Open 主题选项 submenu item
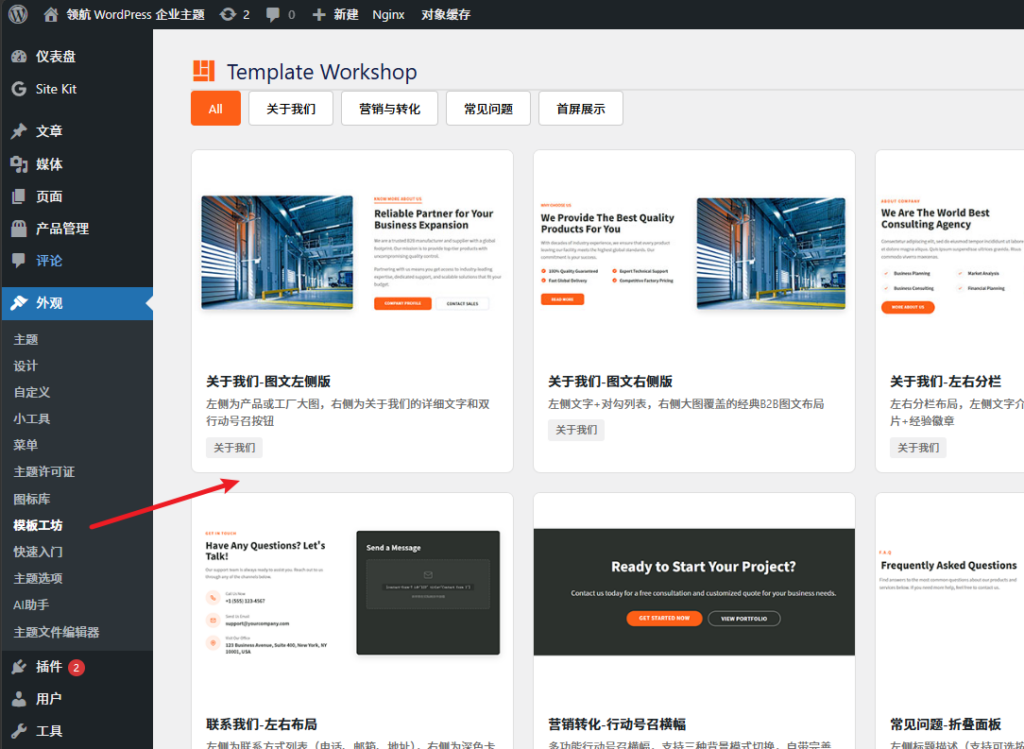The height and width of the screenshot is (749, 1024). tap(38, 578)
